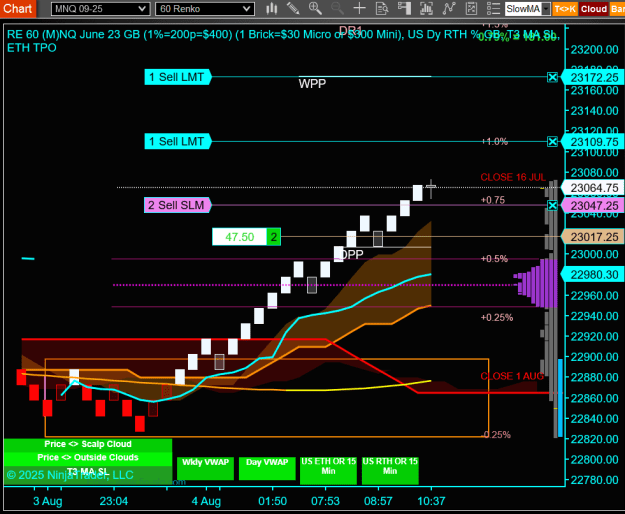Toggle Price <> Outside Clouds indicator
Screen dimensions: 625x514
88,457
